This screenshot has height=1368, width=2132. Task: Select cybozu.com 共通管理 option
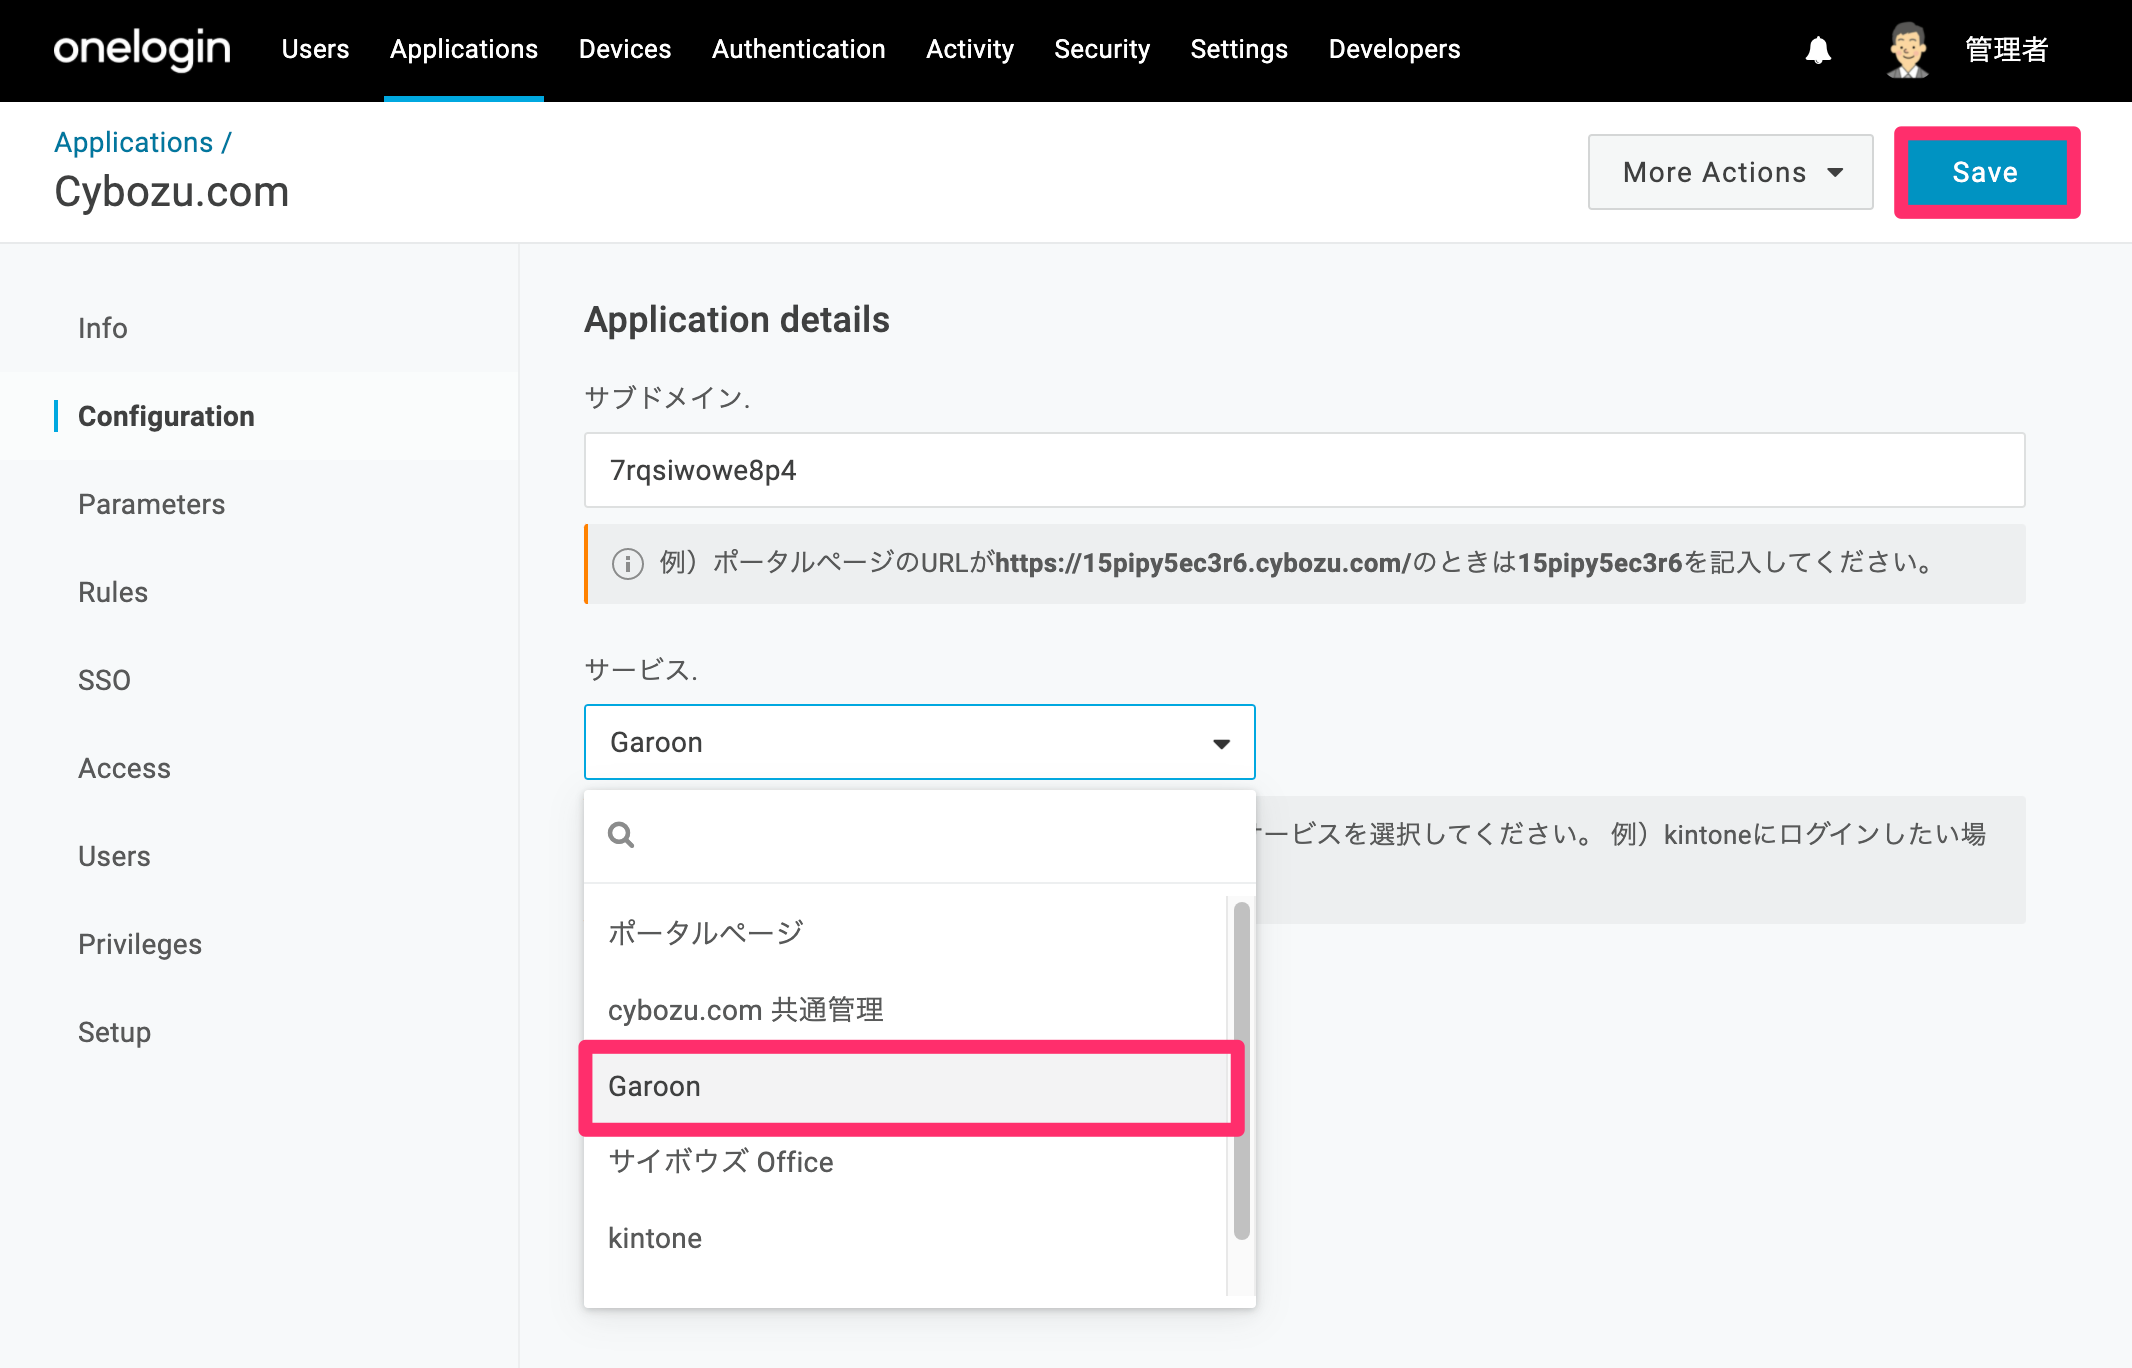906,1010
